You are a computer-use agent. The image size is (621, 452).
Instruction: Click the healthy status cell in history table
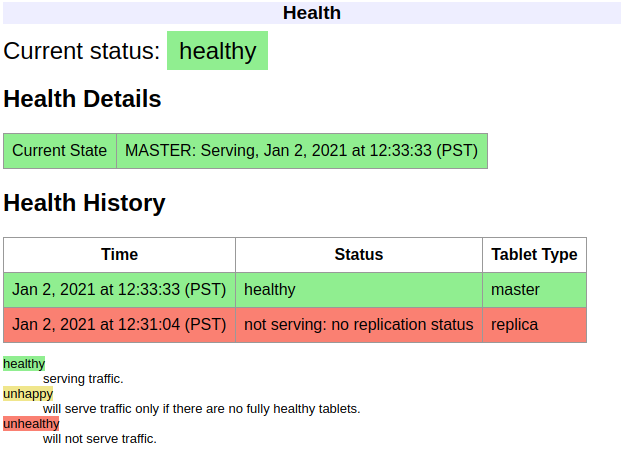click(x=358, y=290)
